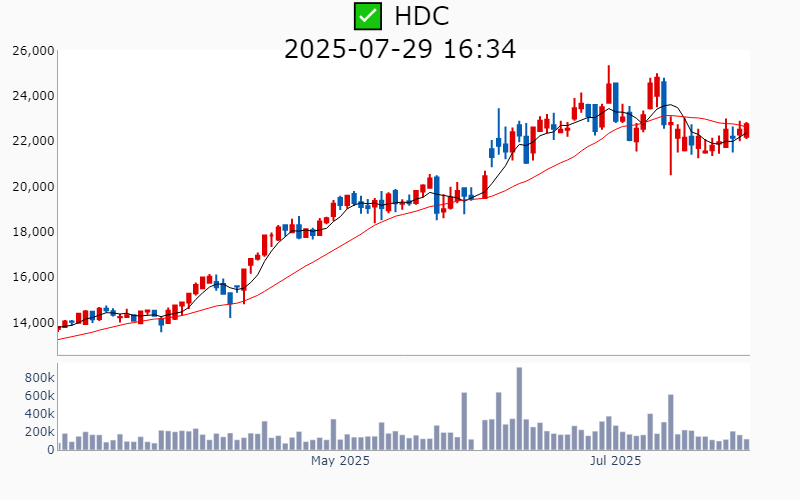800x500 pixels.
Task: Click the 0 volume axis label
Action: 51,450
